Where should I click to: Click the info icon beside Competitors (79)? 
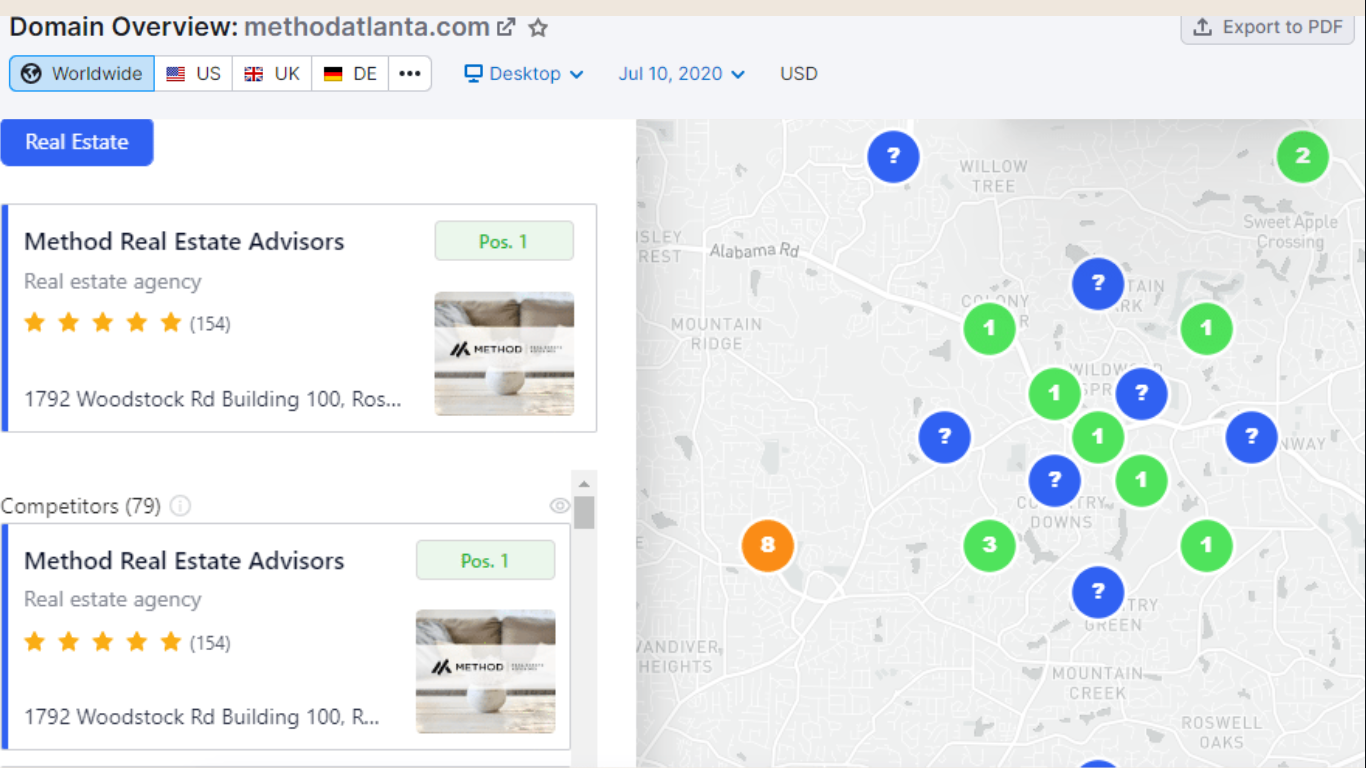180,506
